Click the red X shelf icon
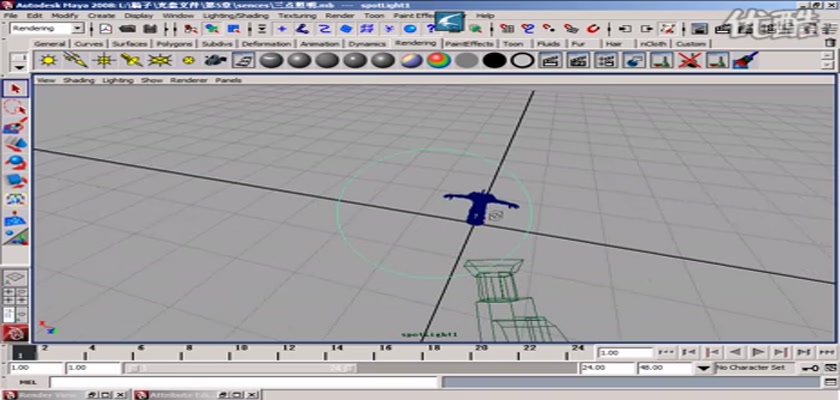 690,60
